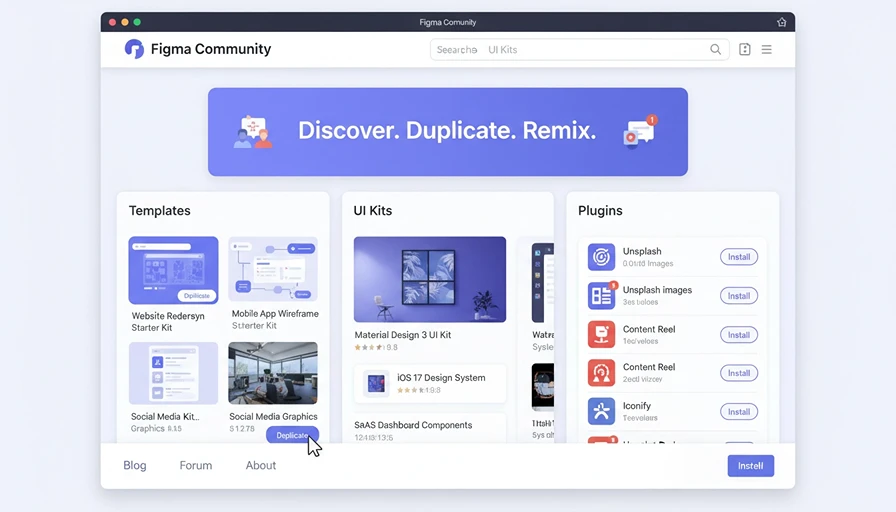This screenshot has height=512, width=896.
Task: Click the first Content Reel plugin icon
Action: pos(601,334)
